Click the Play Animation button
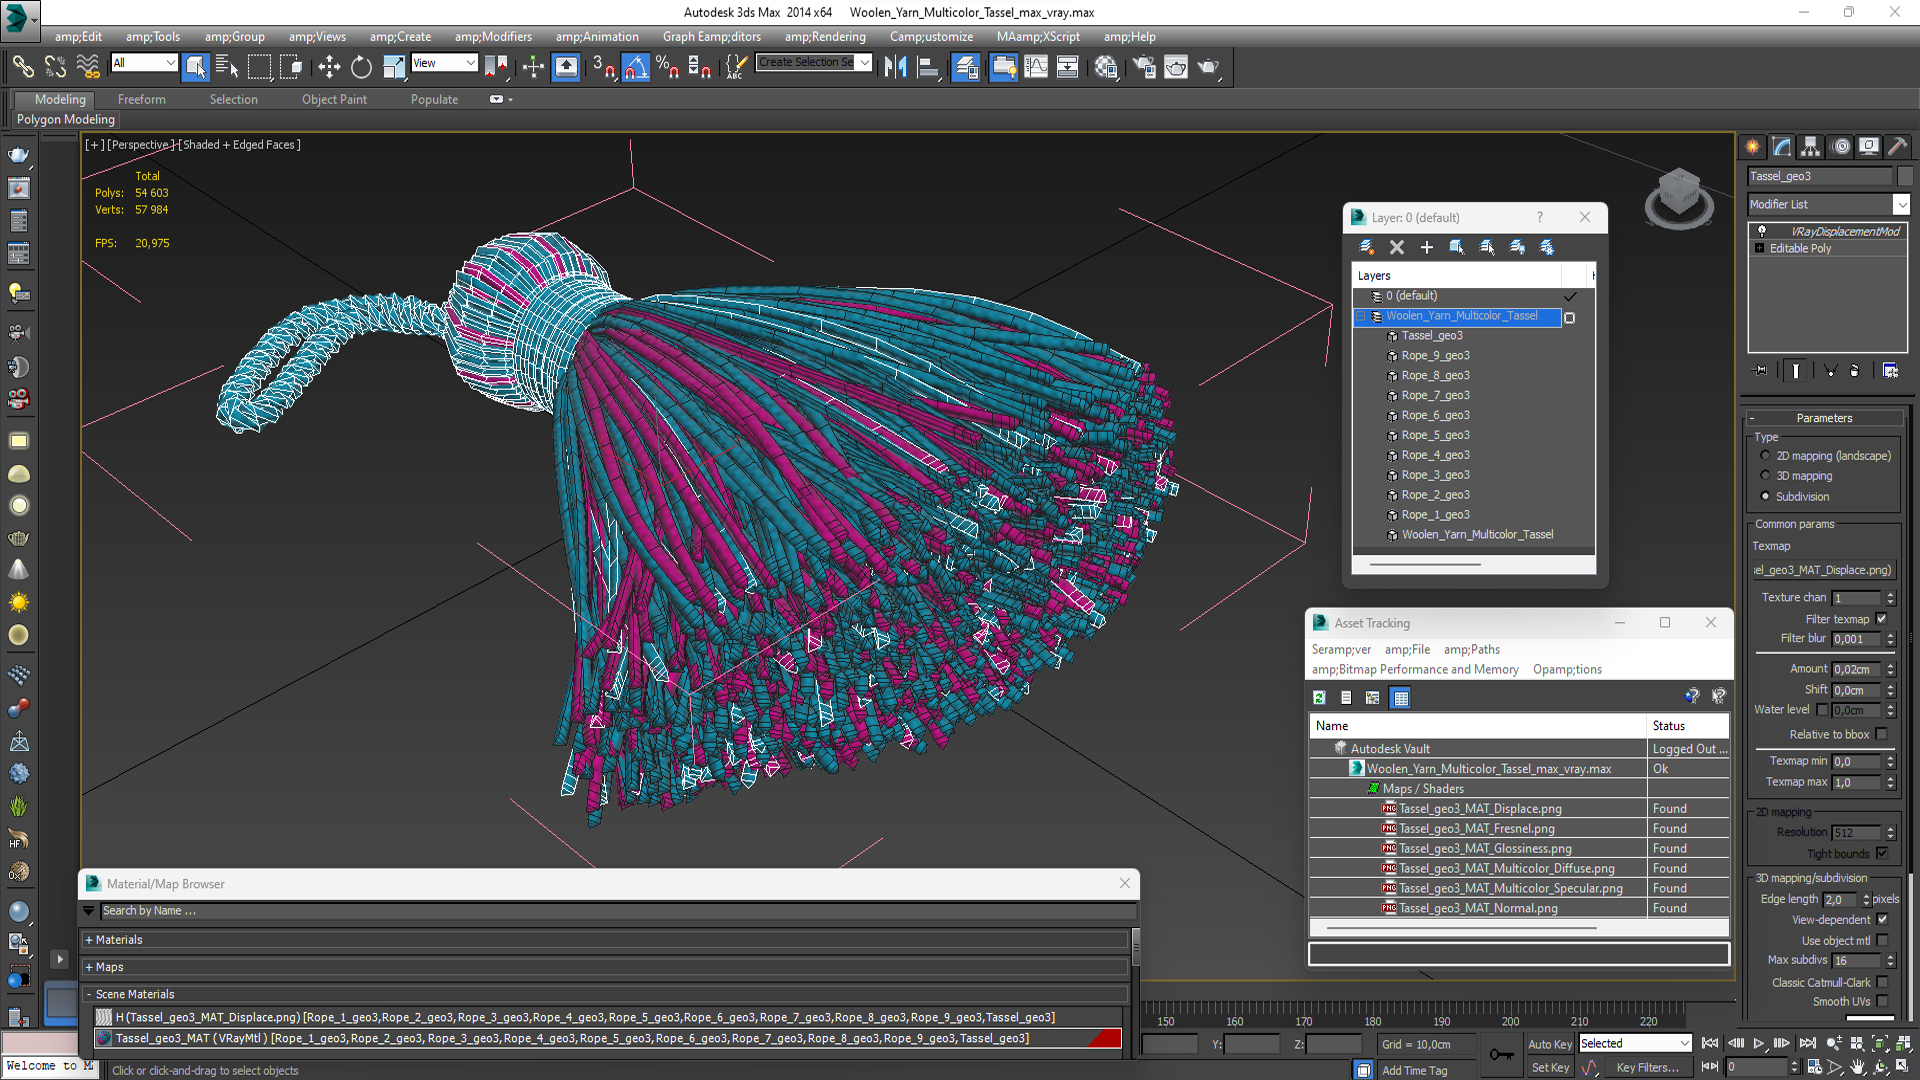 tap(1759, 1043)
